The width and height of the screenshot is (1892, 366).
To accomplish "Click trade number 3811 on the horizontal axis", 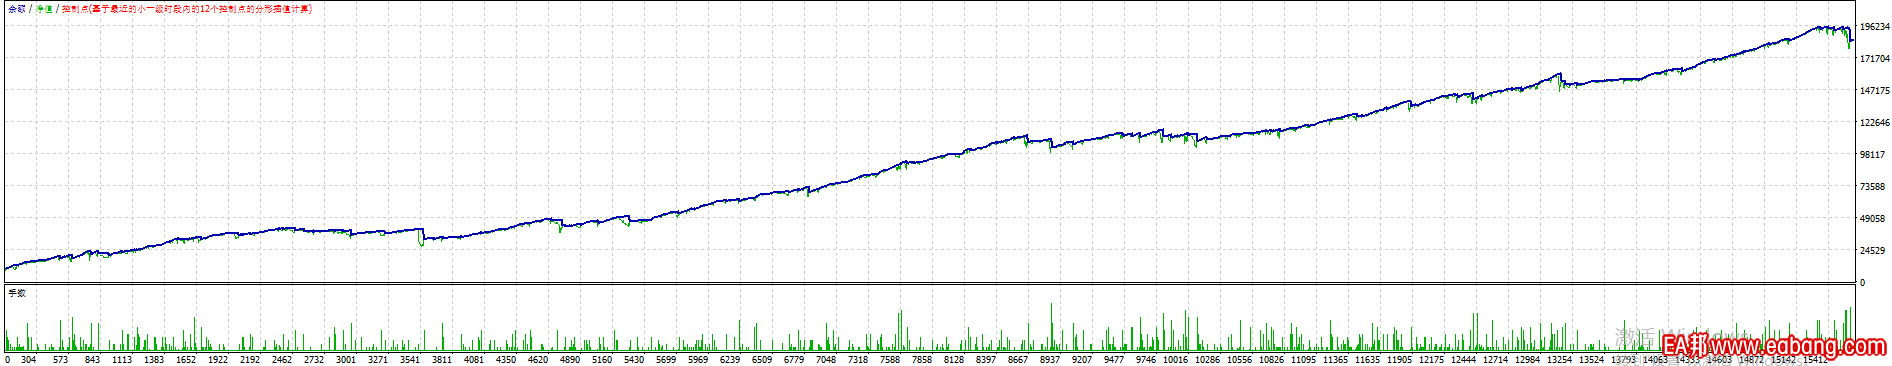I will [x=442, y=359].
